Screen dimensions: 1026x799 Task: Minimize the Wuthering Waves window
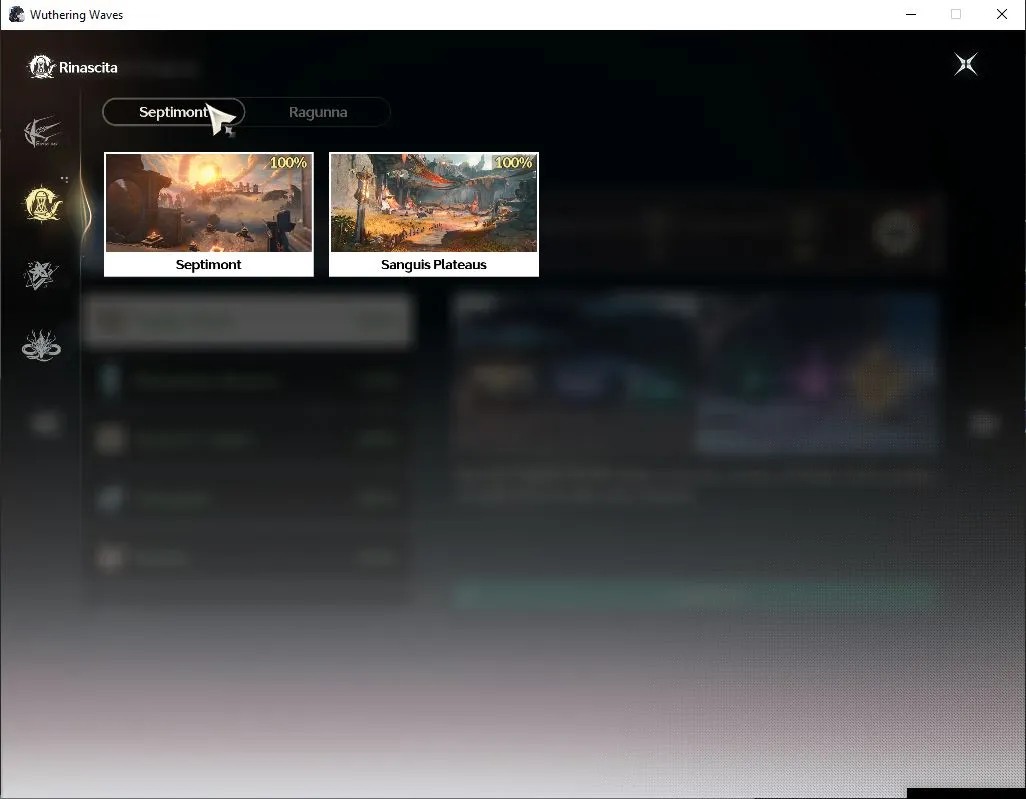pyautogui.click(x=911, y=14)
